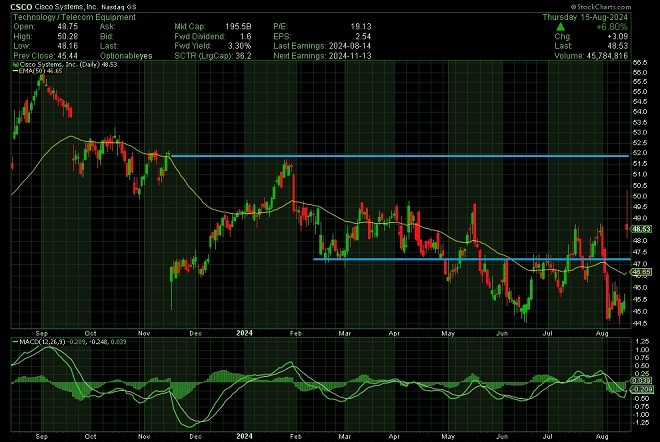
Task: Select the SCTR (LrgCap) value 38.2
Action: click(243, 56)
